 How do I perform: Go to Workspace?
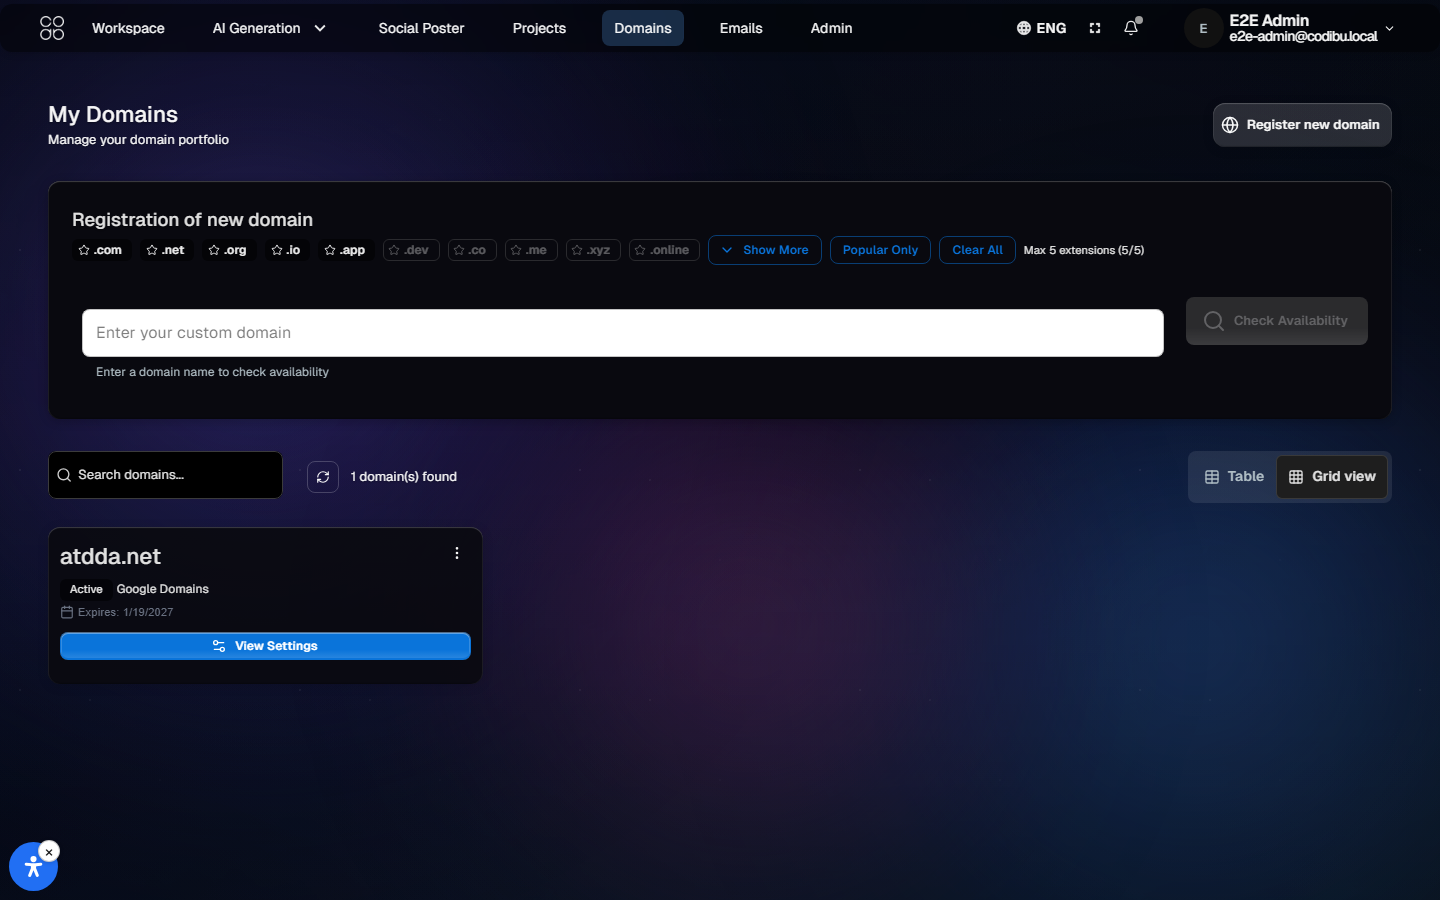128,28
